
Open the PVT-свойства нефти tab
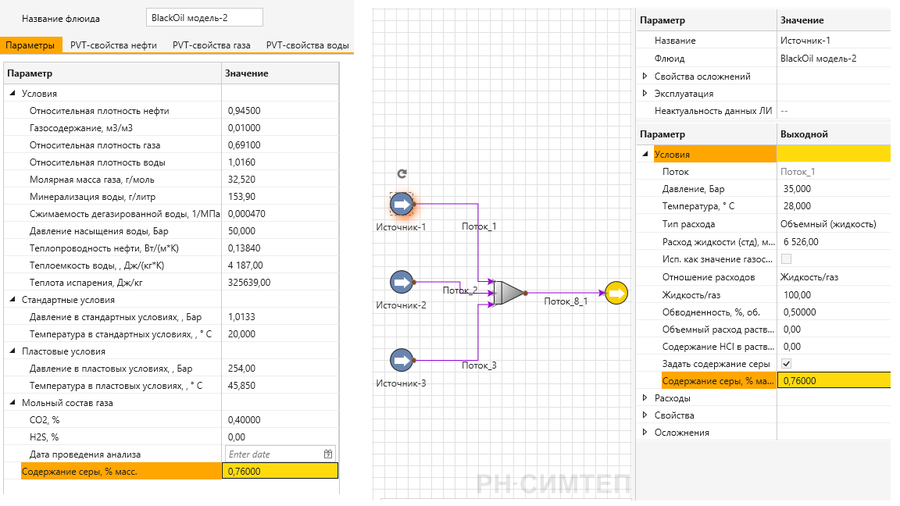coord(113,45)
